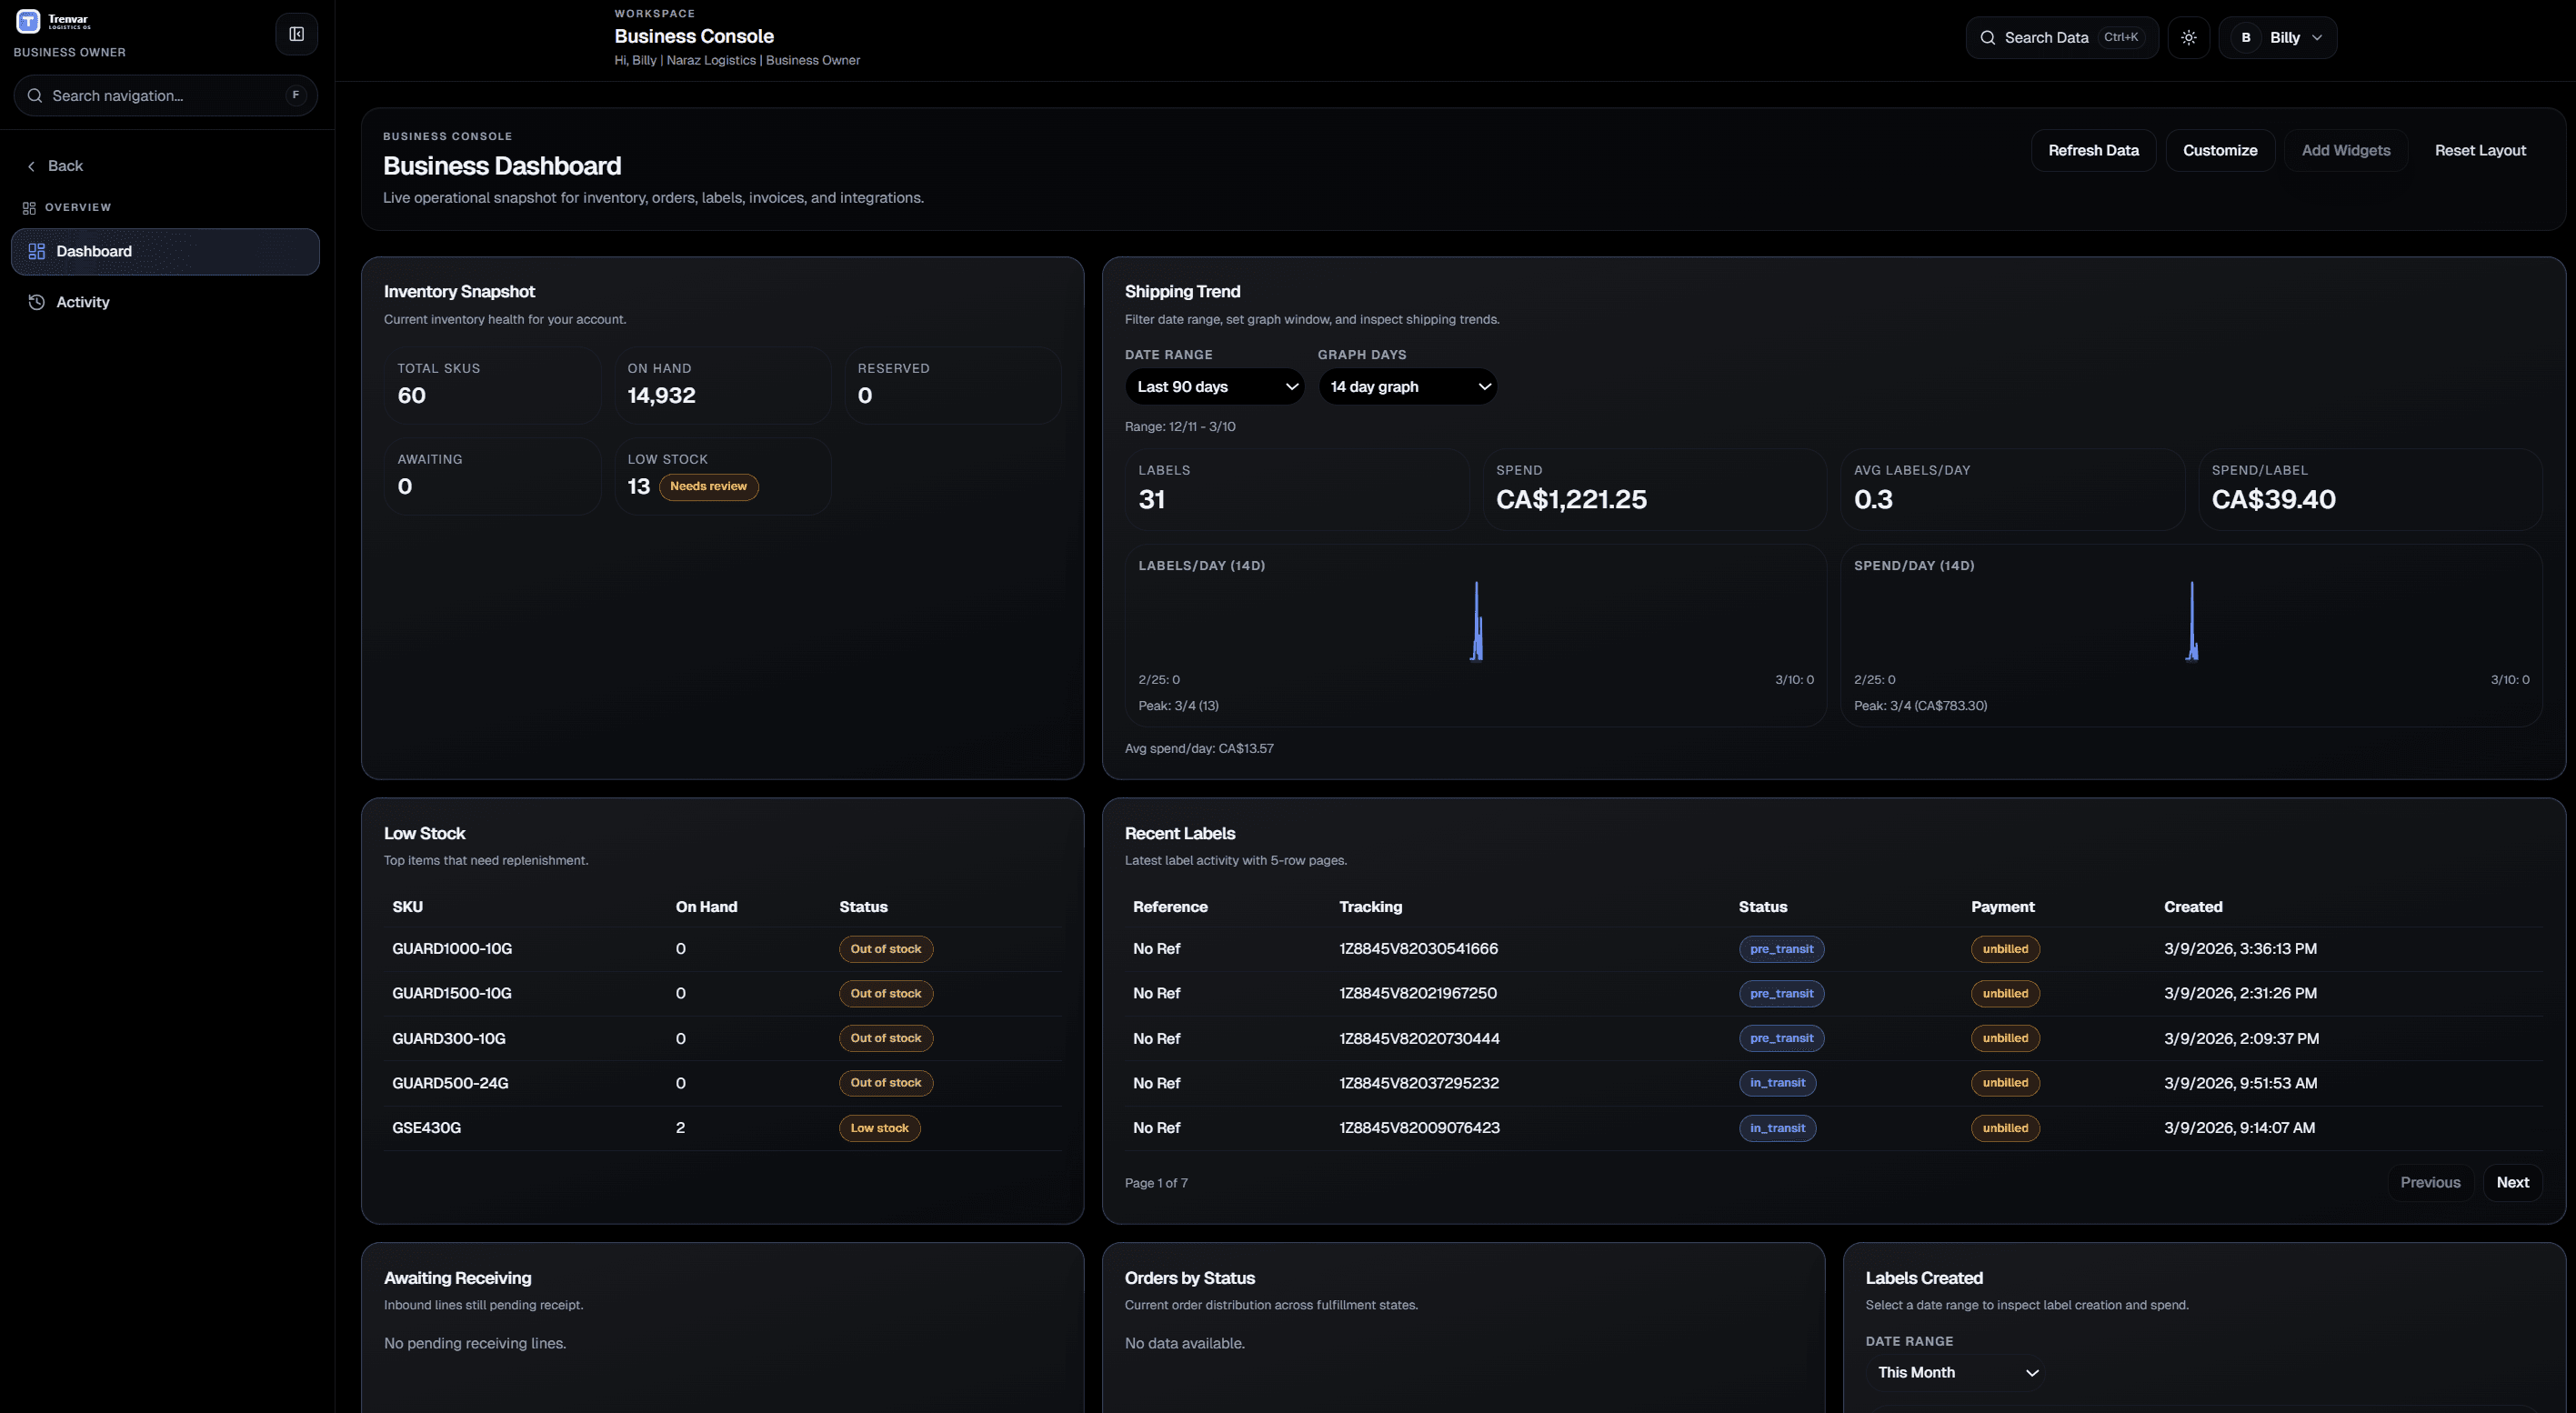
Task: Click Next to view more Recent Labels
Action: point(2513,1182)
